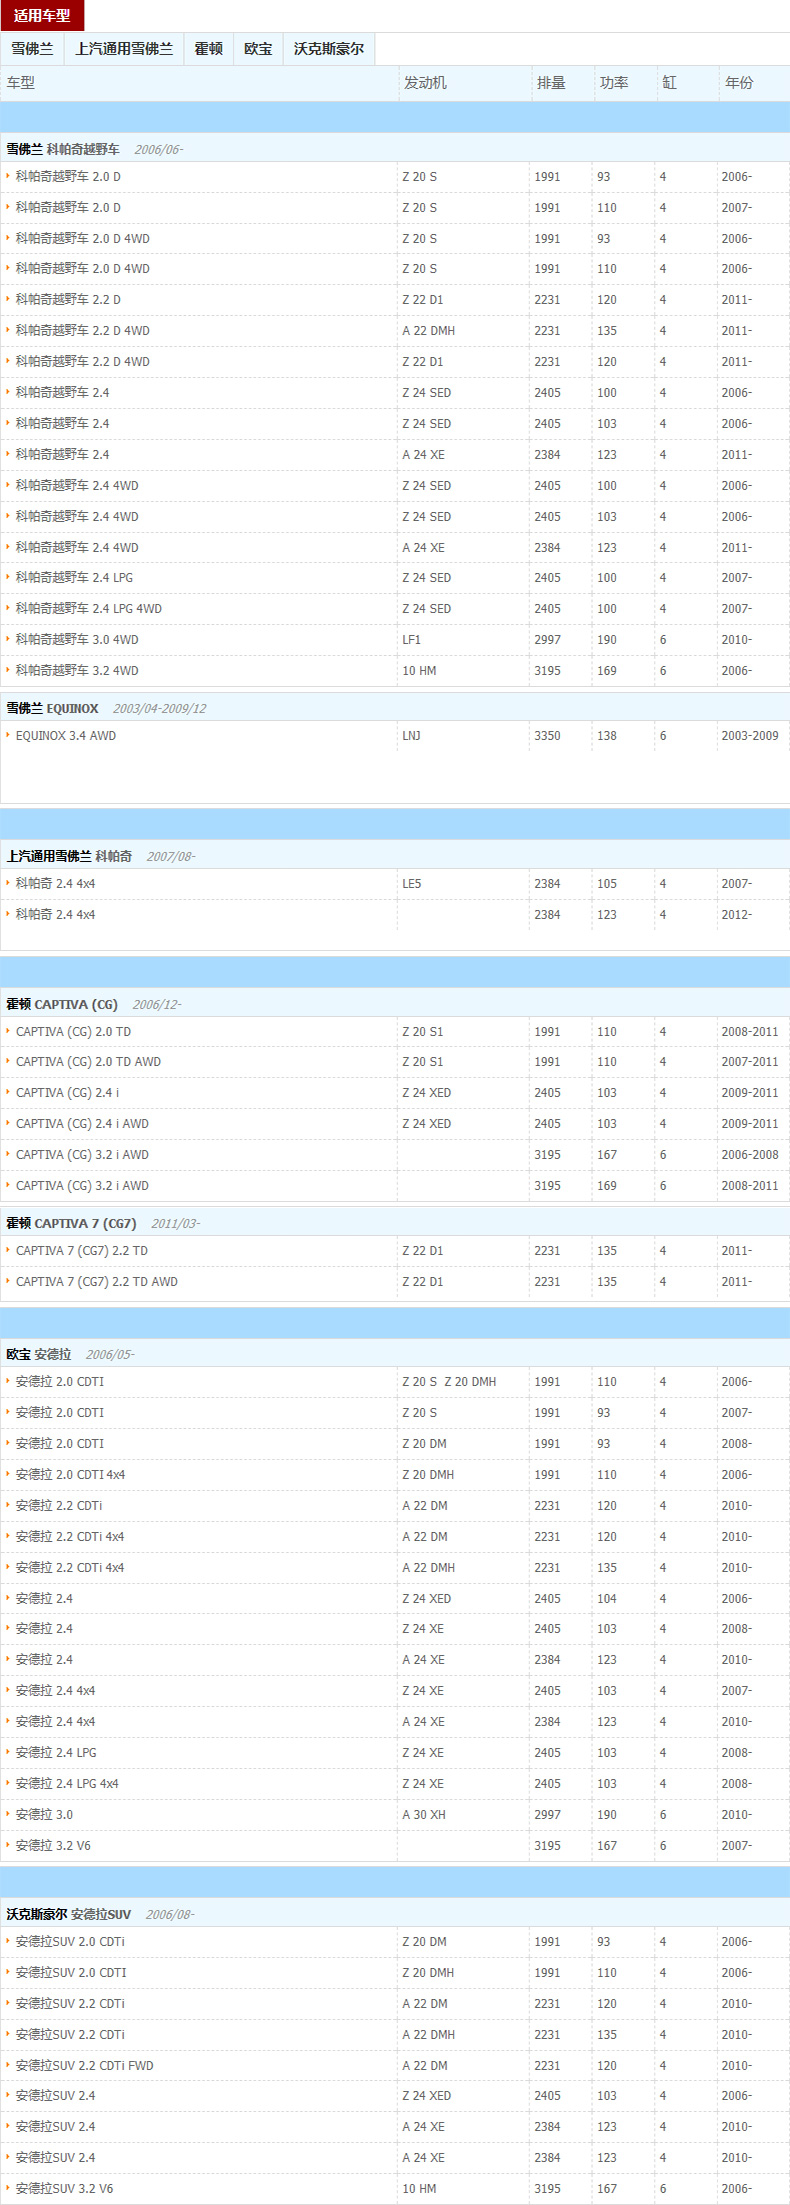Open the 科帕奇越野车 3.2 4WD link
The width and height of the screenshot is (790, 2205).
pos(77,671)
